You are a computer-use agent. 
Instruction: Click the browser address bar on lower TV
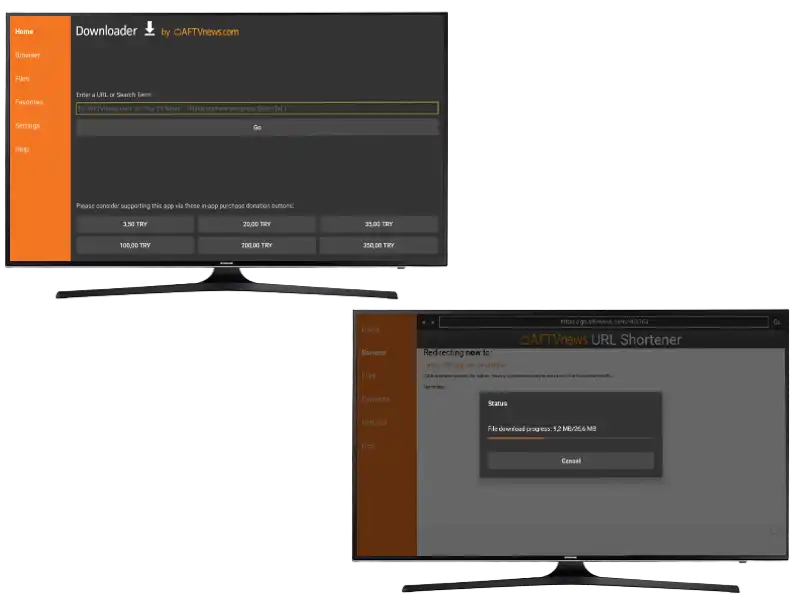(604, 322)
